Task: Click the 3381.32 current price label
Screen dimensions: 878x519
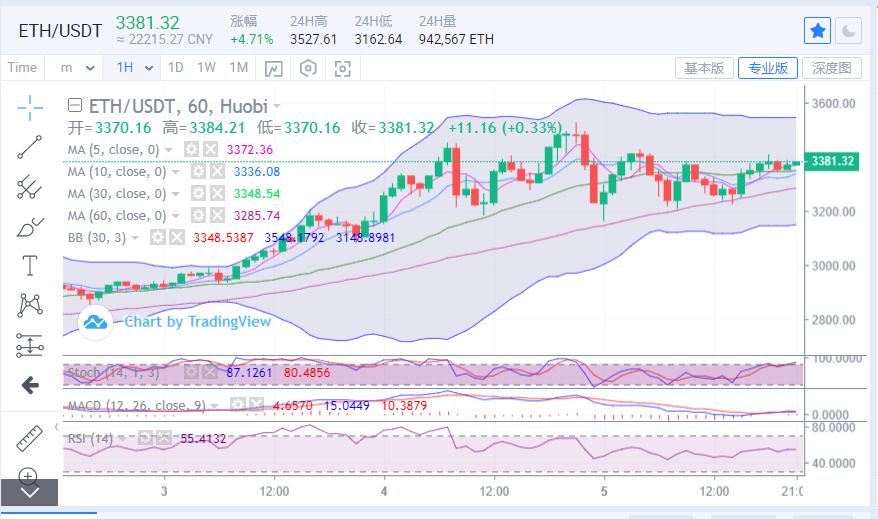Action: click(x=831, y=161)
